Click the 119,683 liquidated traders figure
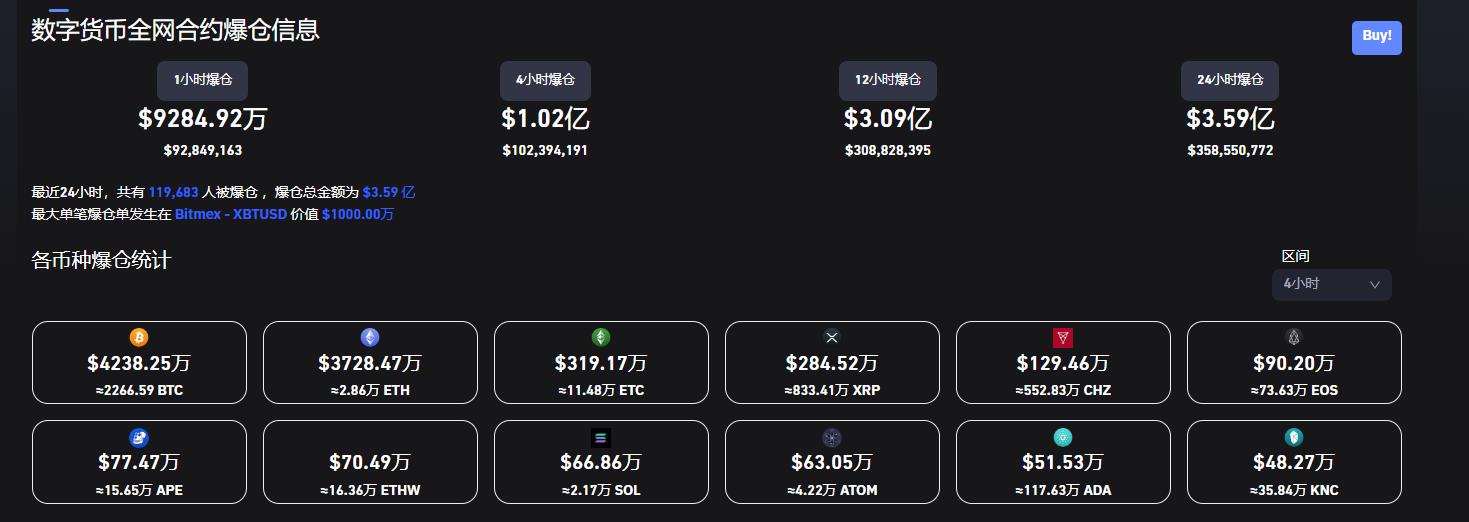This screenshot has width=1469, height=522. coord(173,192)
